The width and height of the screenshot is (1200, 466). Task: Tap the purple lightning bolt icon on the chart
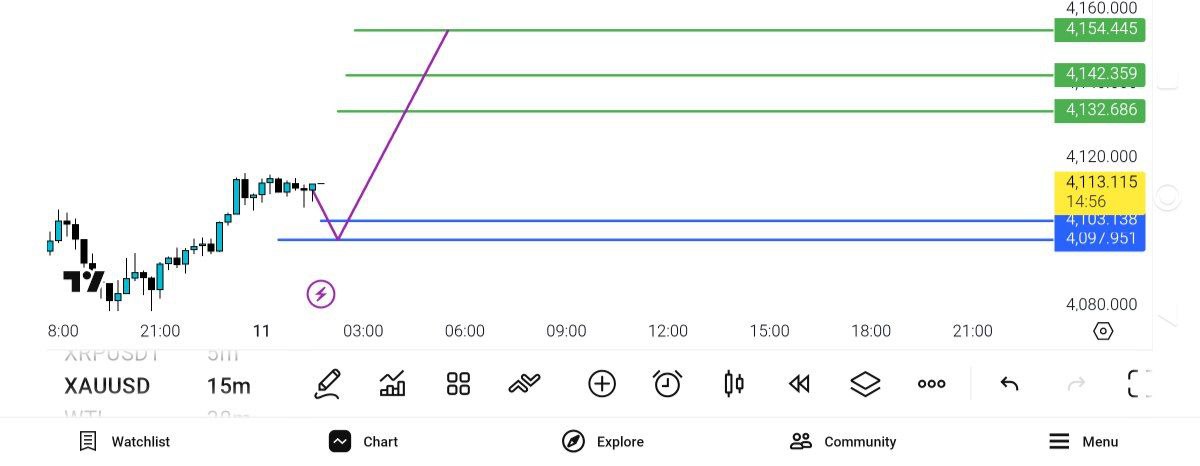pos(321,294)
